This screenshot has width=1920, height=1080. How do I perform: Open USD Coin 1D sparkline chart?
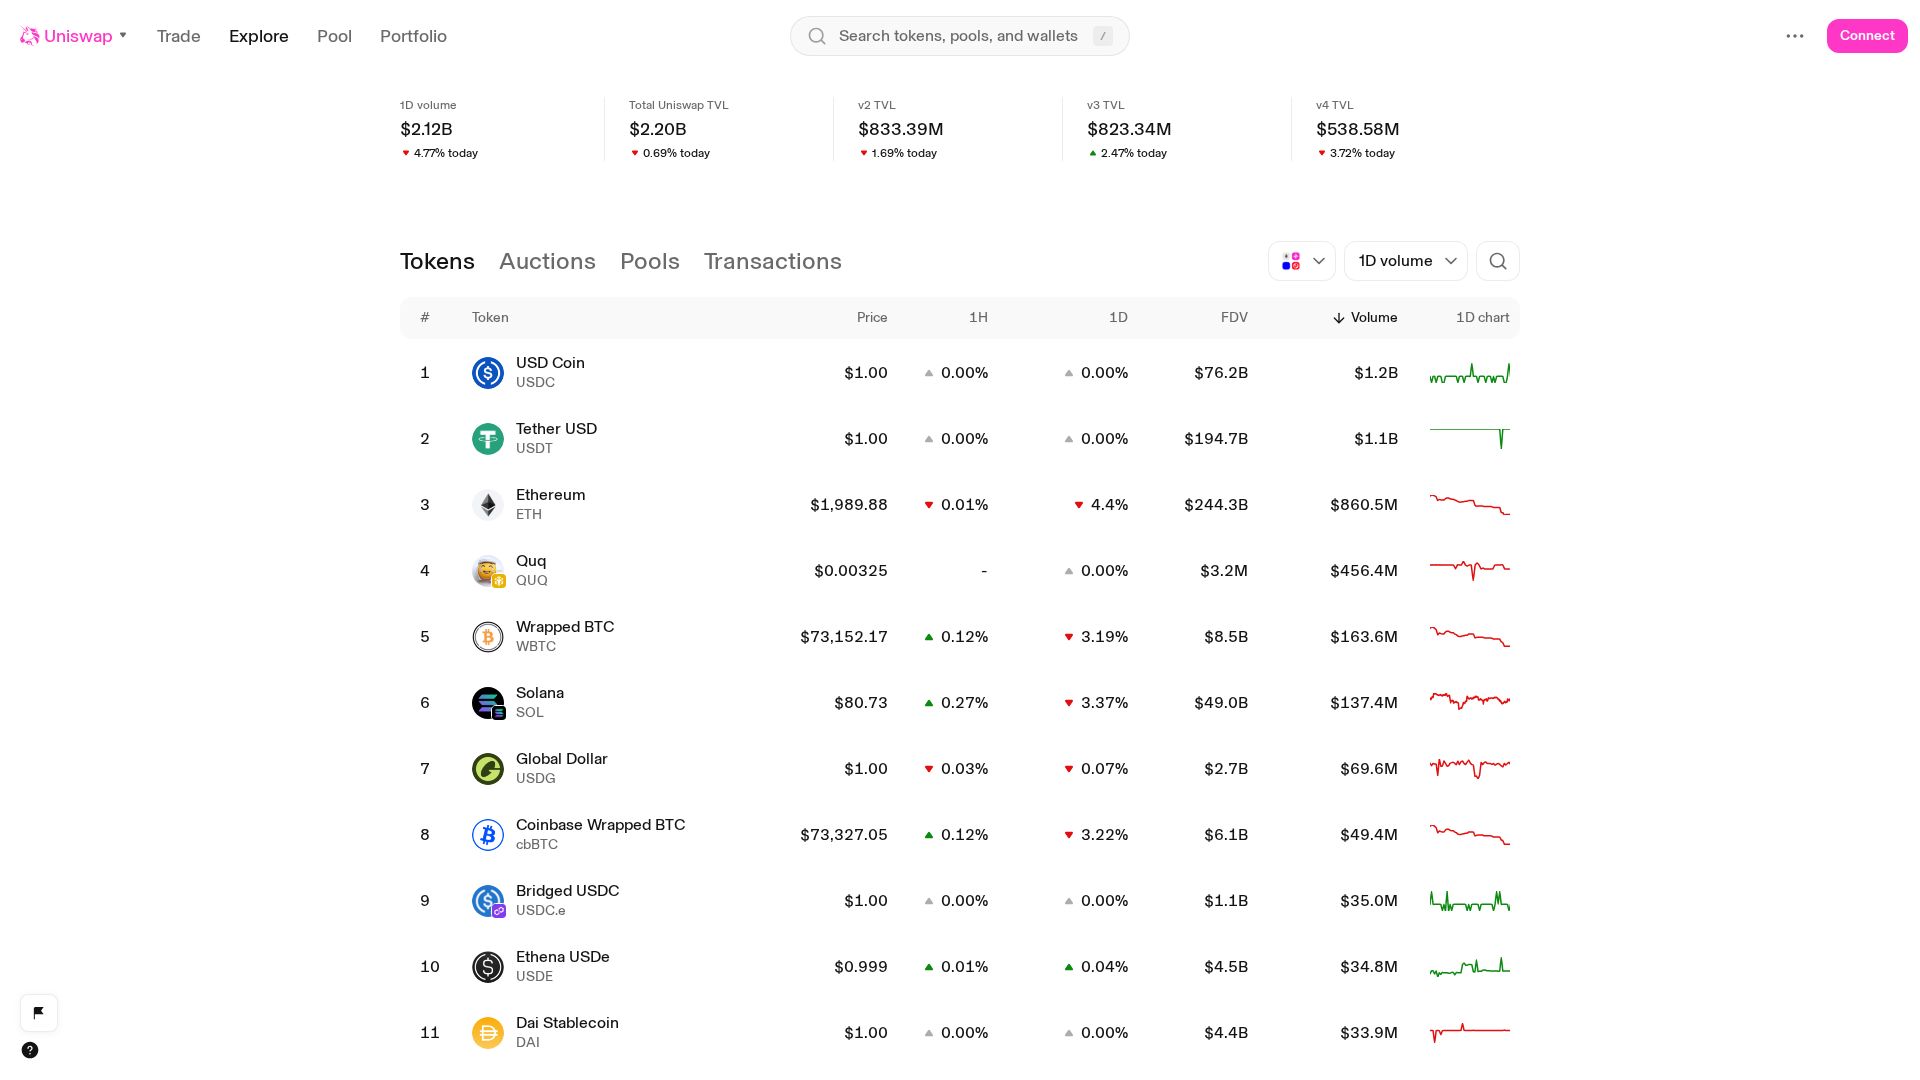tap(1470, 373)
